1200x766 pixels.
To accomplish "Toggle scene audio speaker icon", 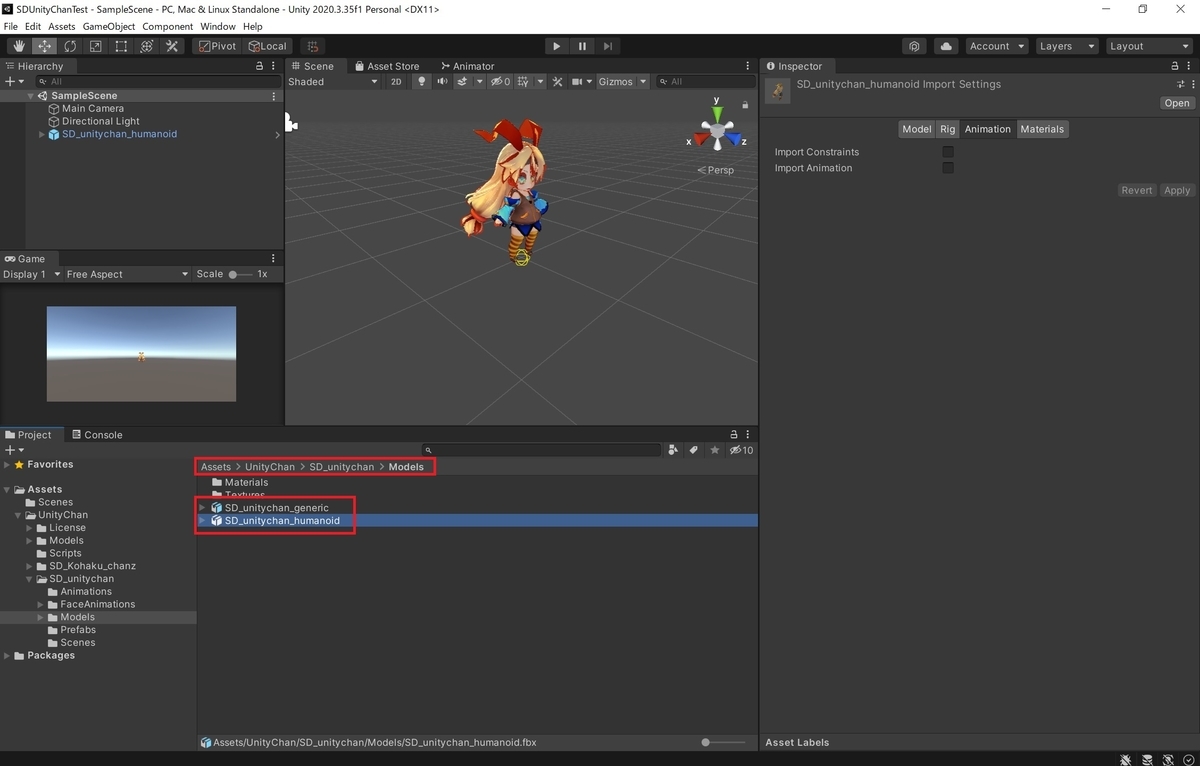I will (x=442, y=82).
